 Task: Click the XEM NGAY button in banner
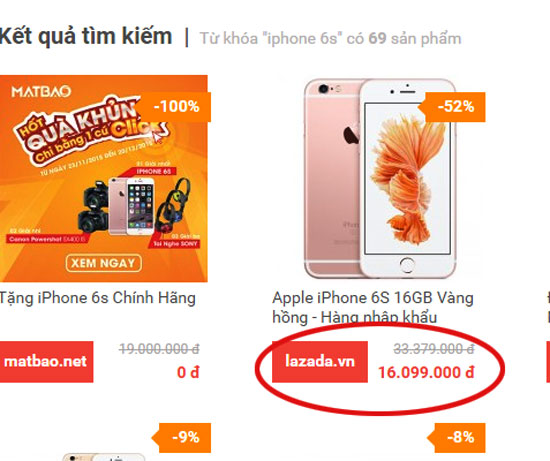[x=103, y=263]
